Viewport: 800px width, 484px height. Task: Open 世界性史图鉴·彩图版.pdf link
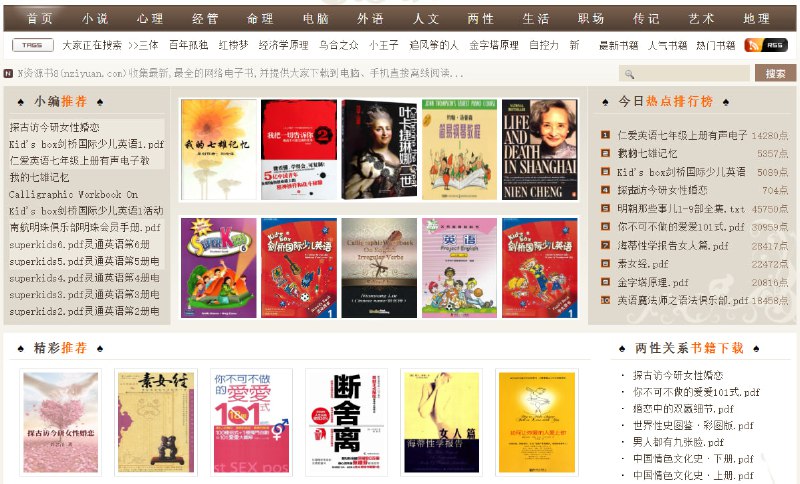(693, 425)
